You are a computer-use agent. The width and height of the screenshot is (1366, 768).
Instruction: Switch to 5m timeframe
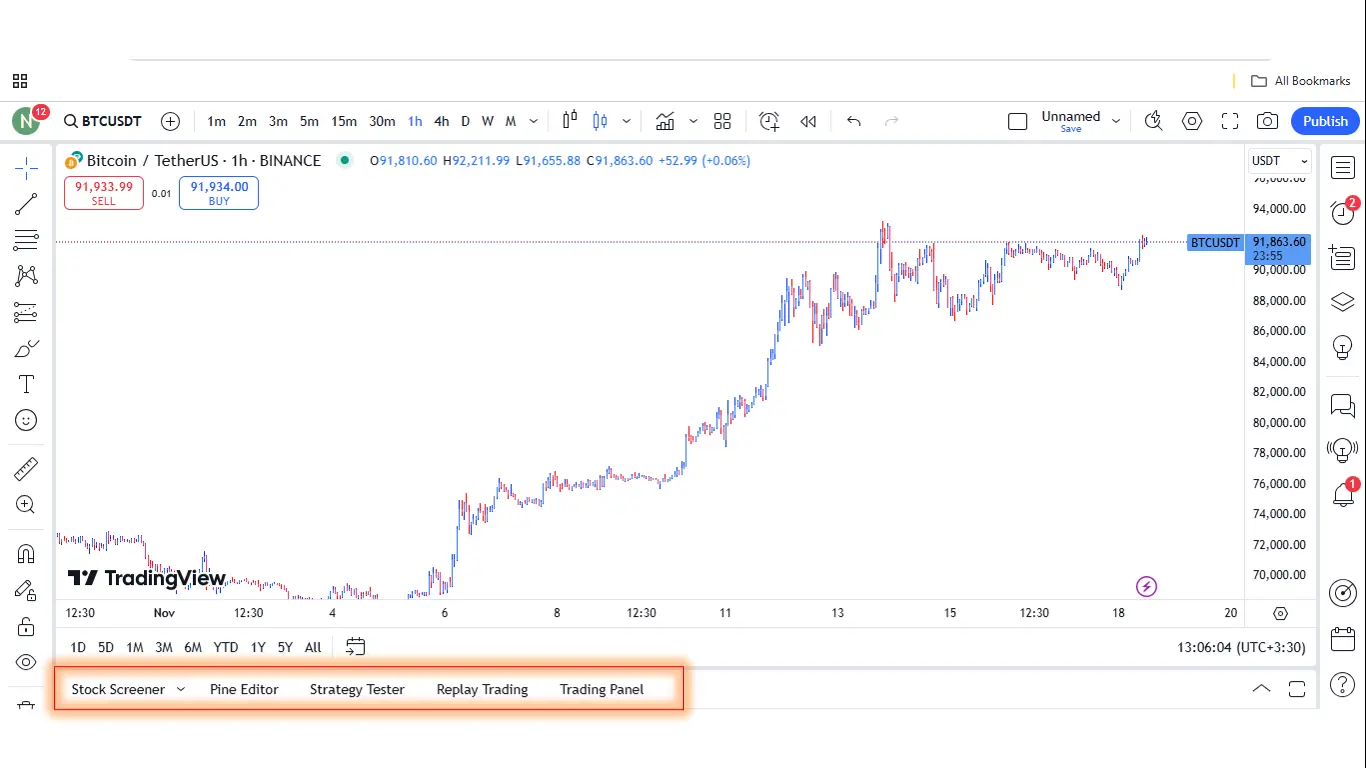pyautogui.click(x=309, y=121)
